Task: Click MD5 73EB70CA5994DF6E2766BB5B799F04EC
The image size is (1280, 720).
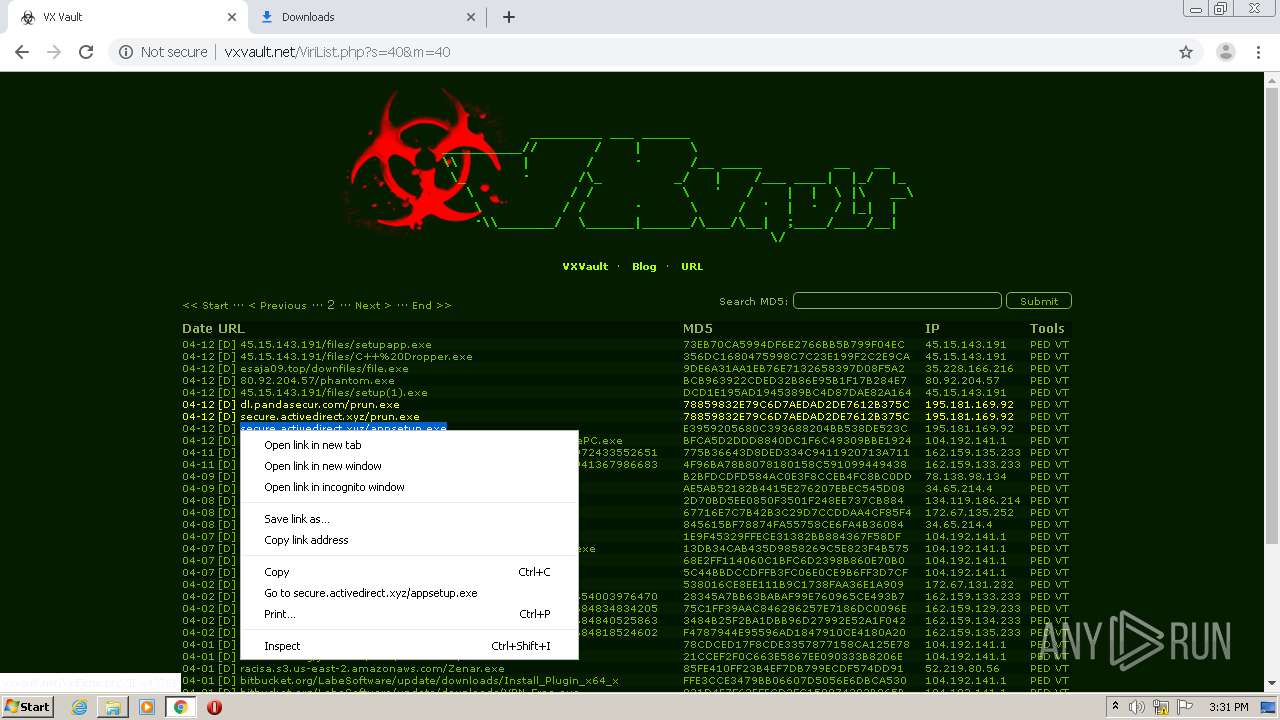Action: coord(794,345)
